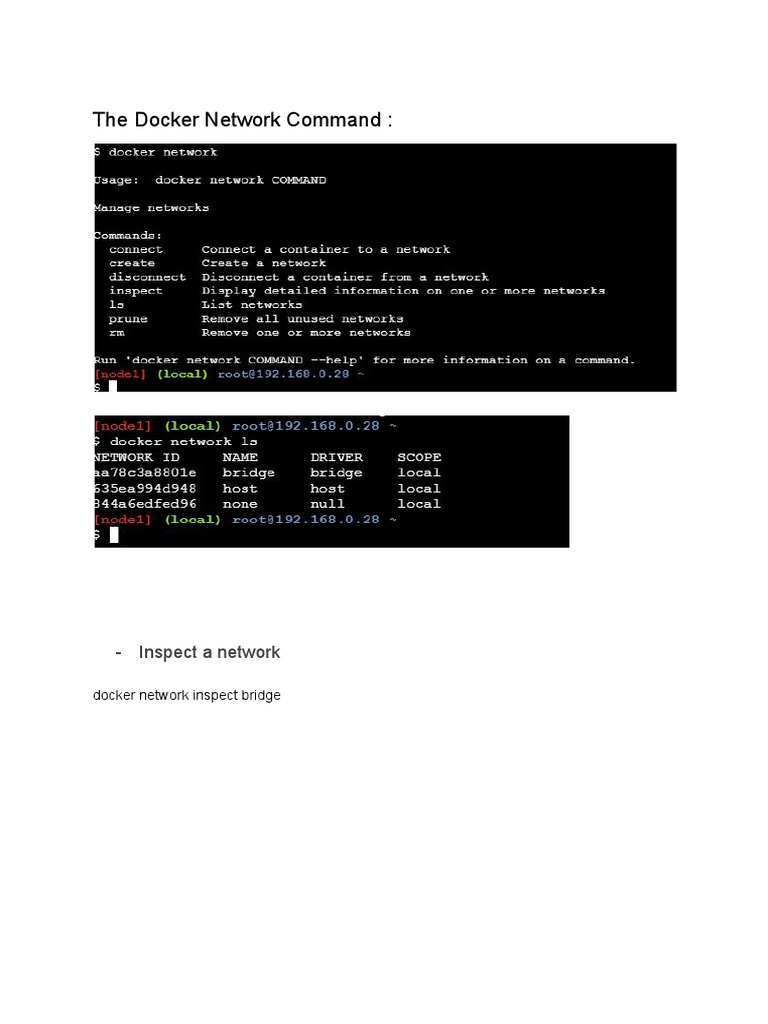768x1024 pixels.
Task: Click the 'host' network name
Action: click(240, 488)
